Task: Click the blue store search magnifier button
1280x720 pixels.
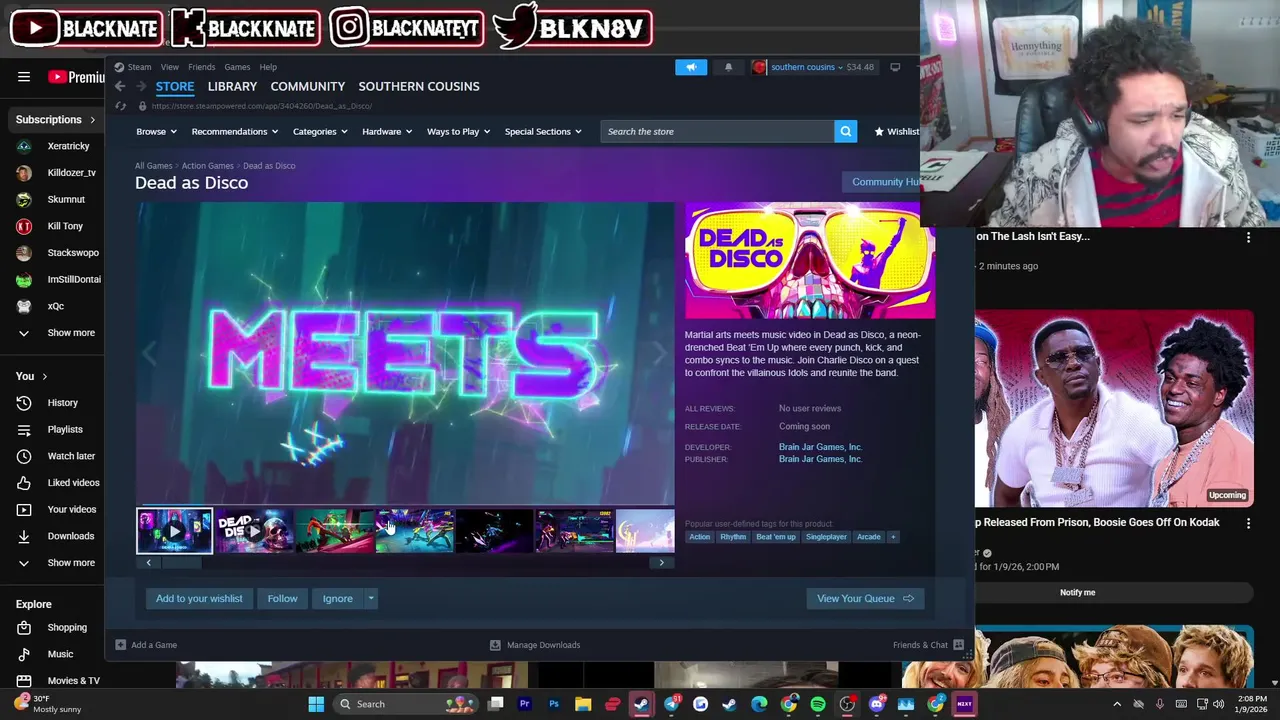Action: pos(846,131)
